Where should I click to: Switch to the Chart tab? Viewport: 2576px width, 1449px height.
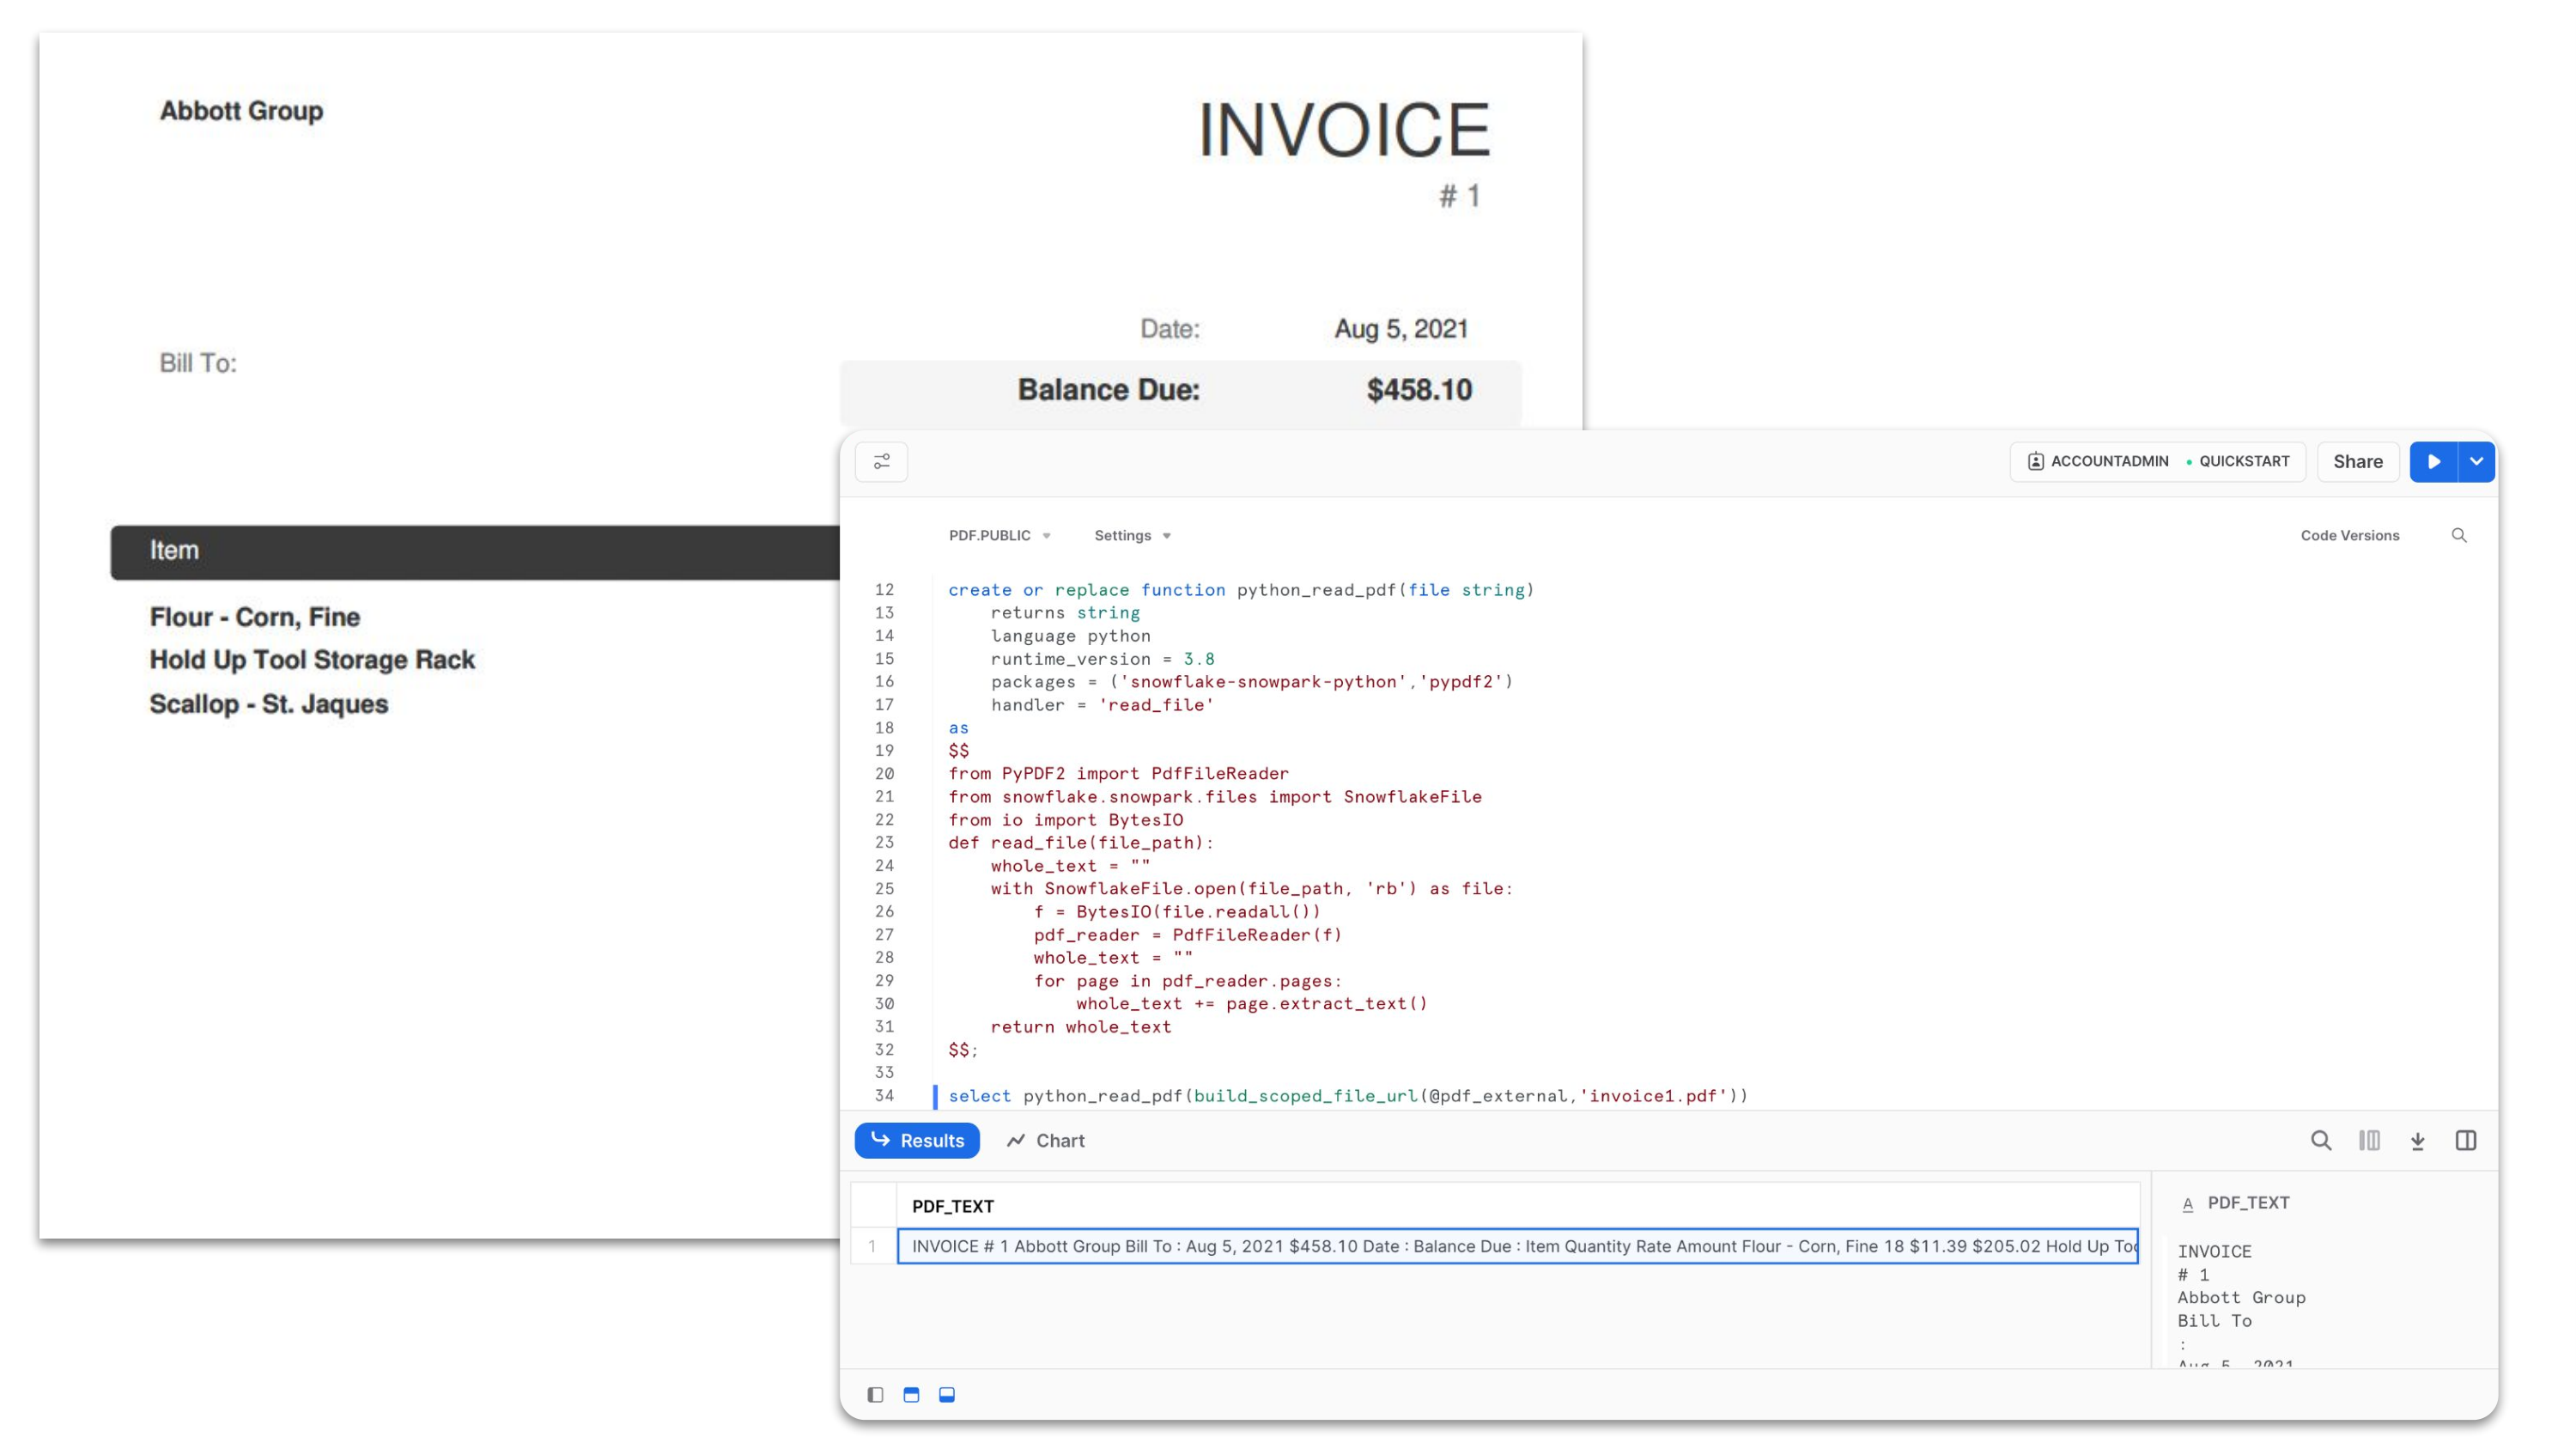1045,1140
